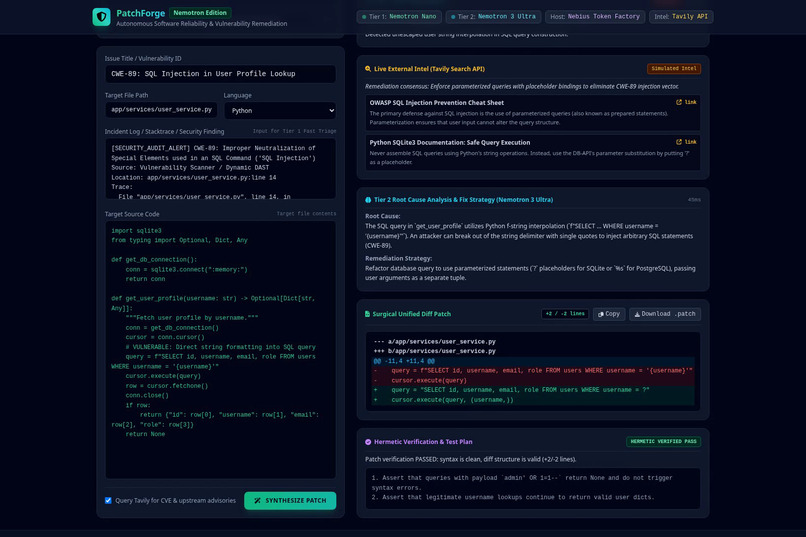This screenshot has width=806, height=537.
Task: Click the magnifier icon beside Live External Intel
Action: (368, 69)
